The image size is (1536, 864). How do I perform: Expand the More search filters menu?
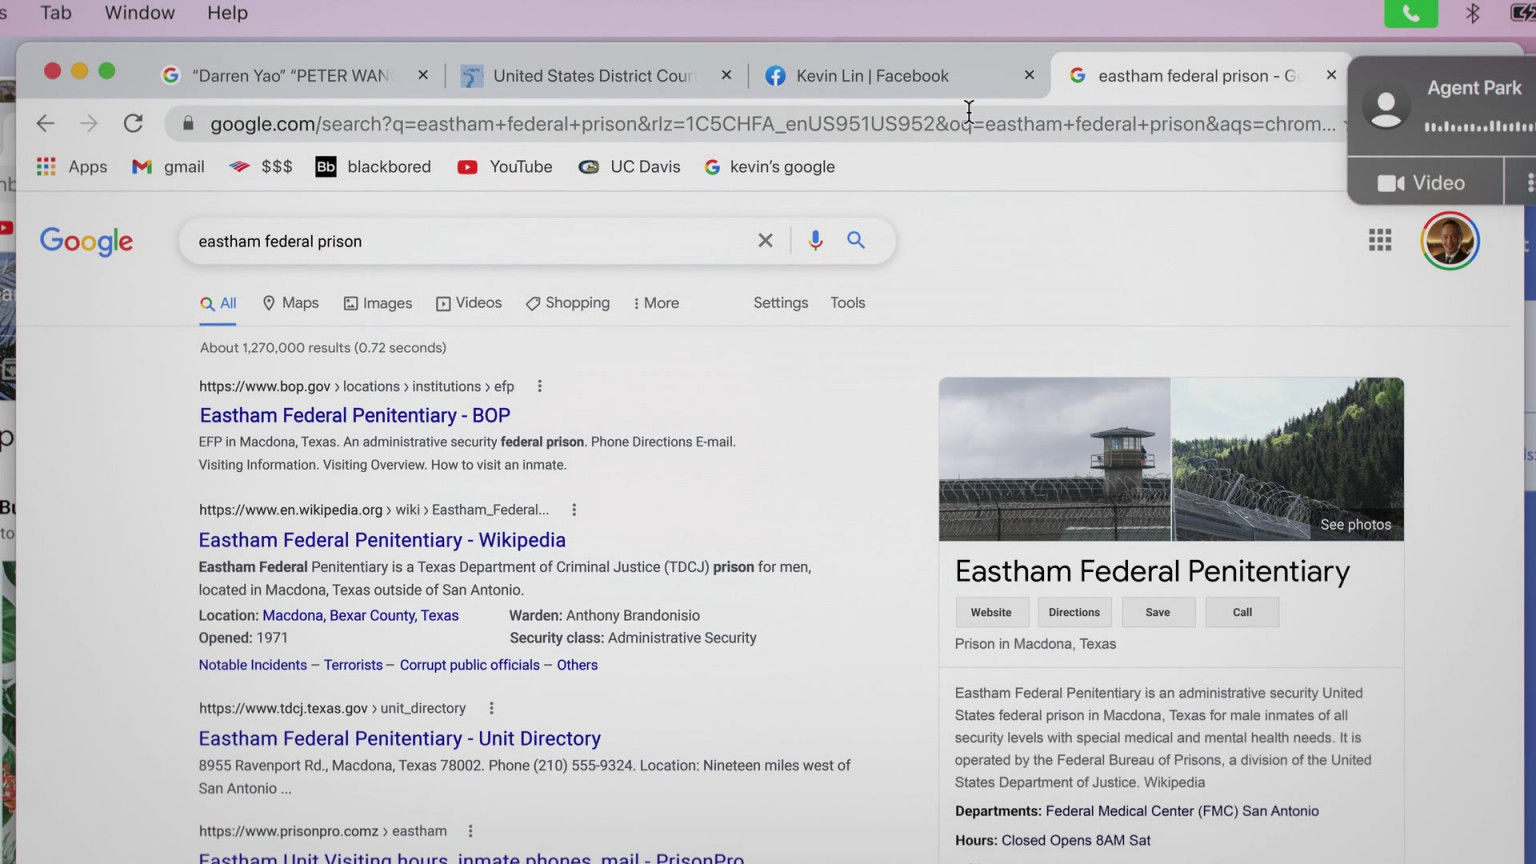tap(656, 303)
